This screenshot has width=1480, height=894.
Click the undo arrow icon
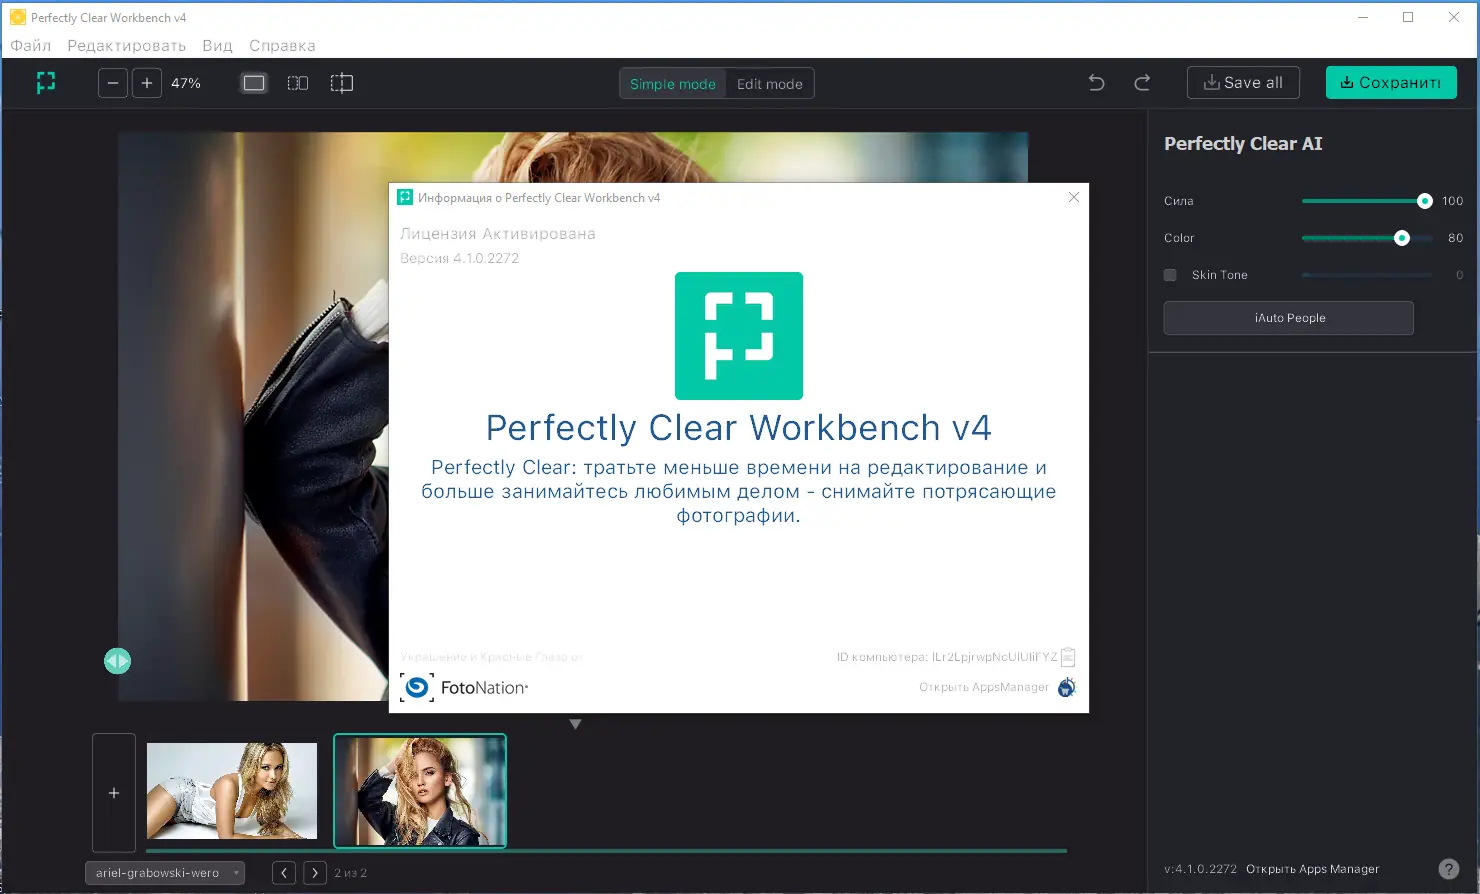(x=1095, y=83)
